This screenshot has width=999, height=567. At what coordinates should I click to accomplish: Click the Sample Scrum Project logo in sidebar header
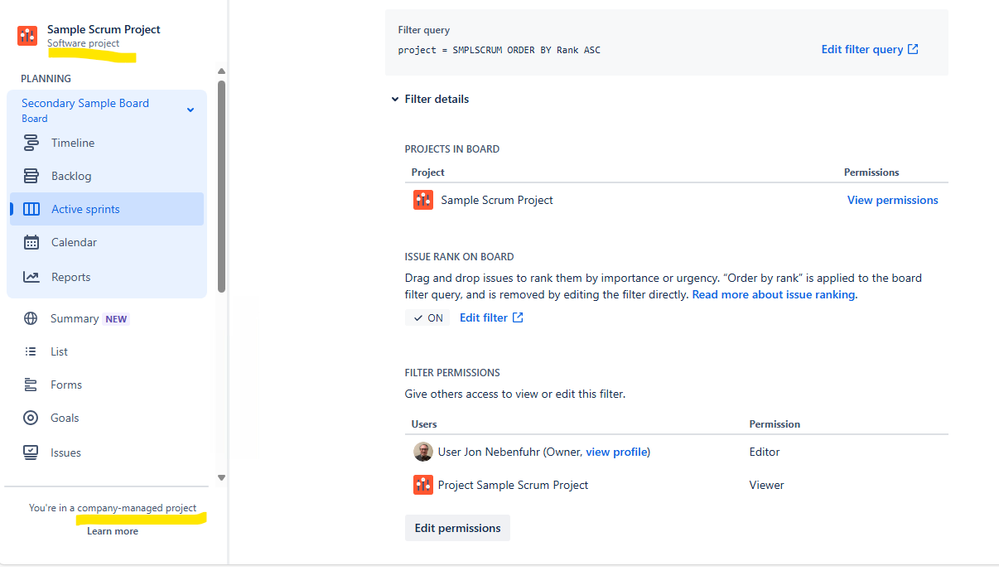tap(27, 36)
